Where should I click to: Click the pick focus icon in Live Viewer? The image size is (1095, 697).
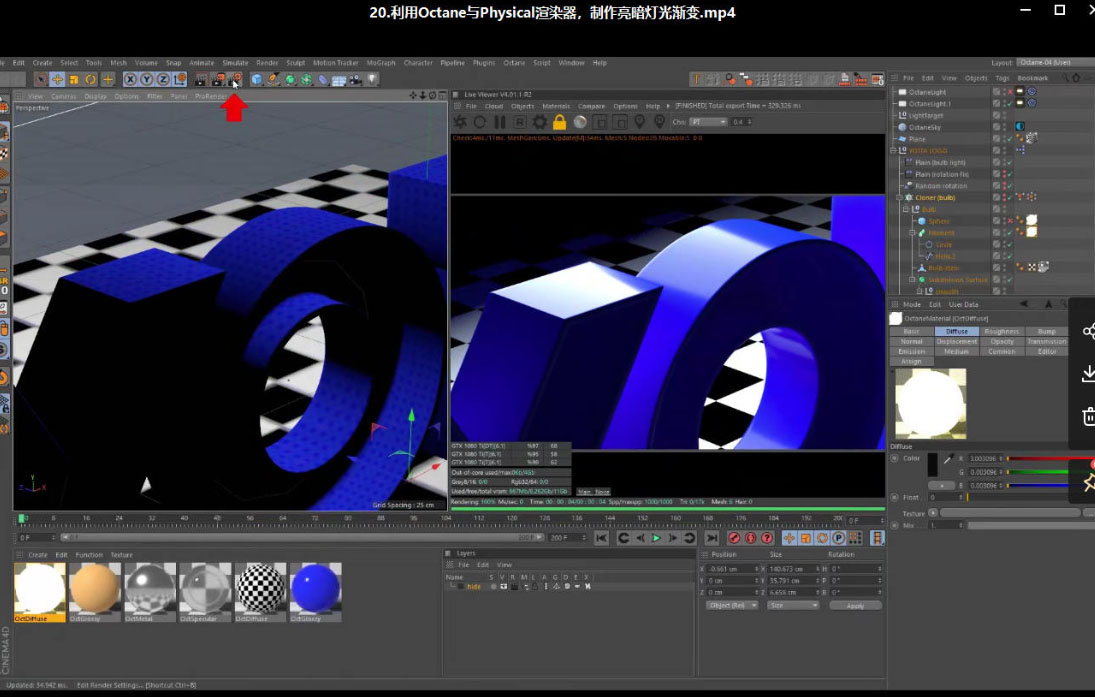(640, 122)
